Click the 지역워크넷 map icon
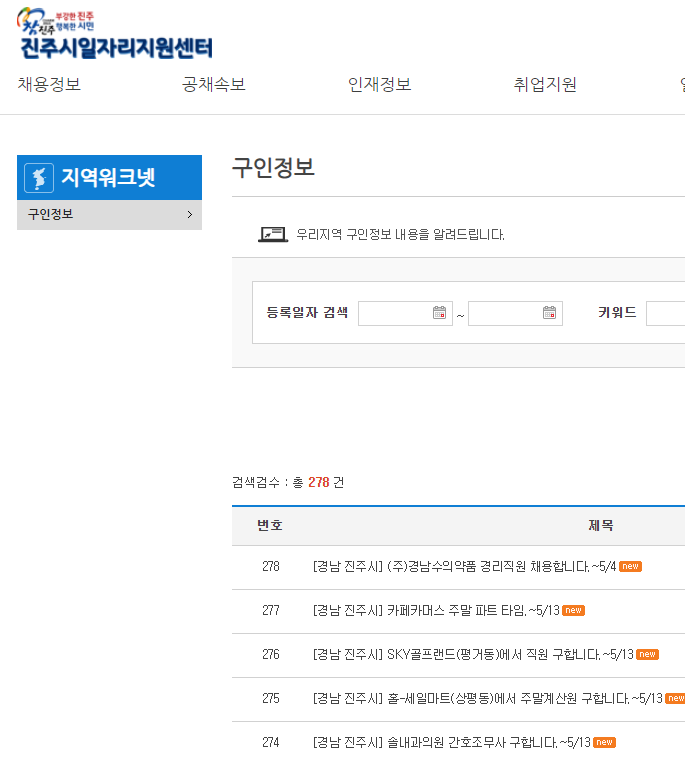 click(39, 178)
